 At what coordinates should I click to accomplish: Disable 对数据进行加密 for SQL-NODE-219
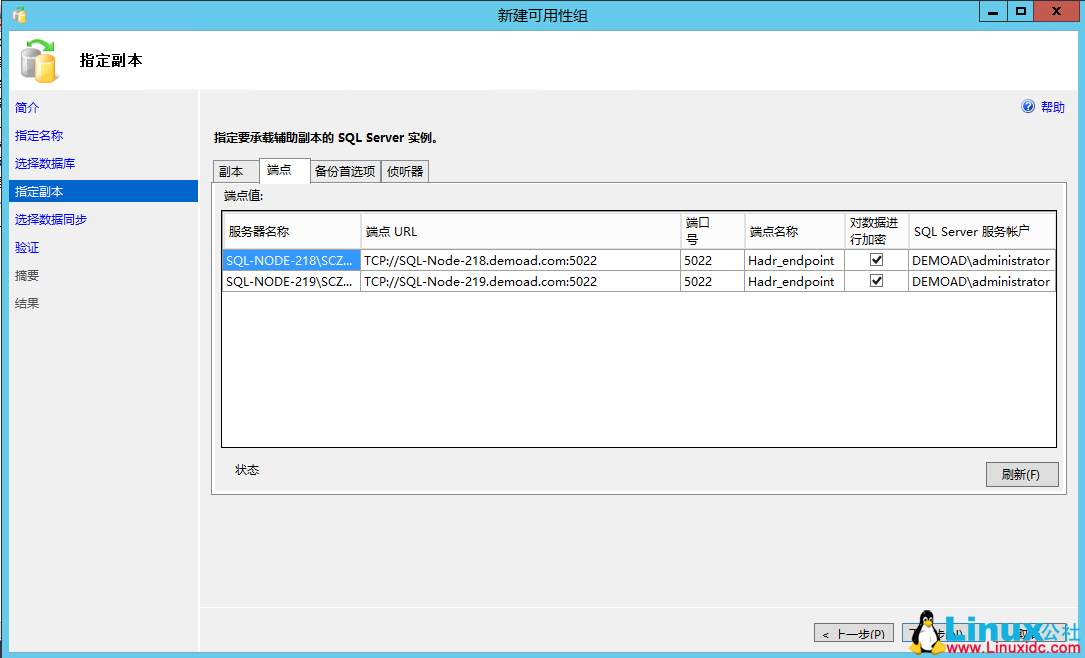pyautogui.click(x=877, y=281)
